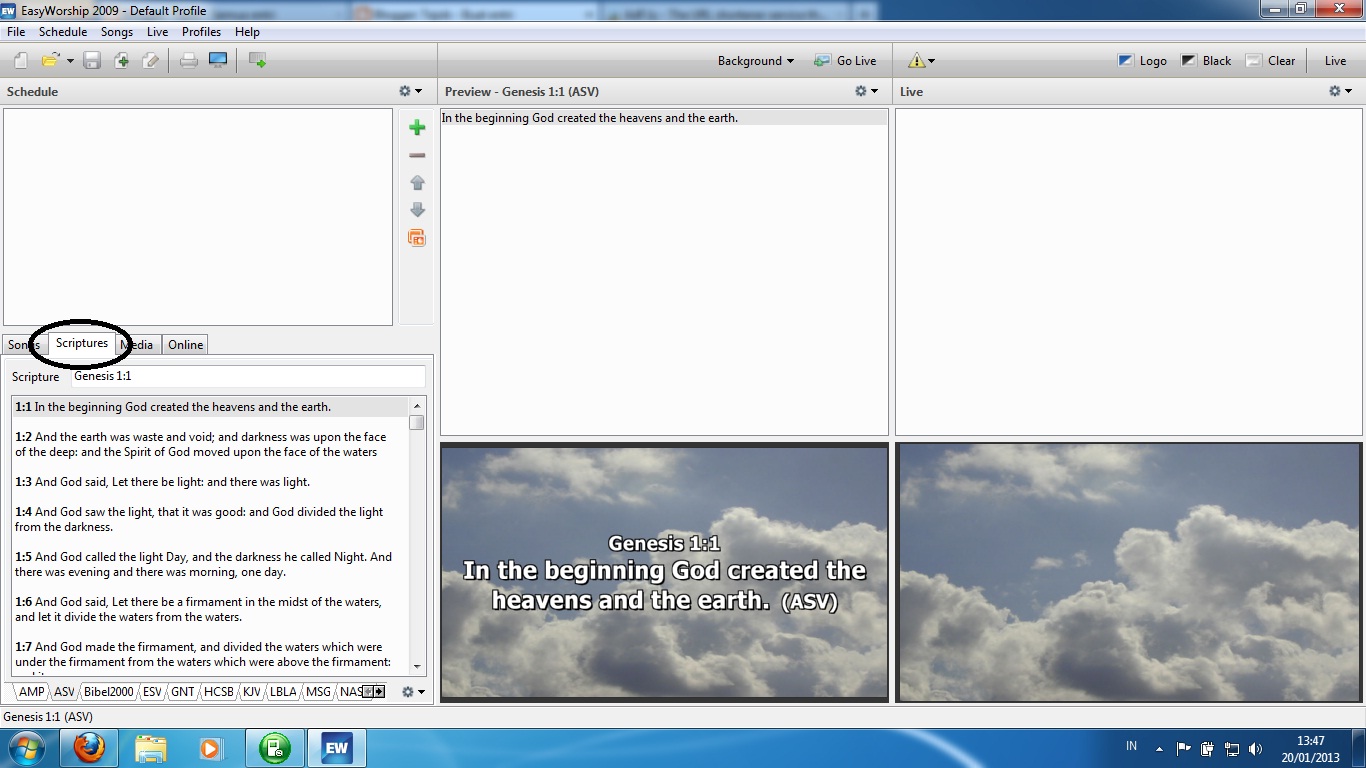Select the MSG Bible version tab

tap(318, 692)
